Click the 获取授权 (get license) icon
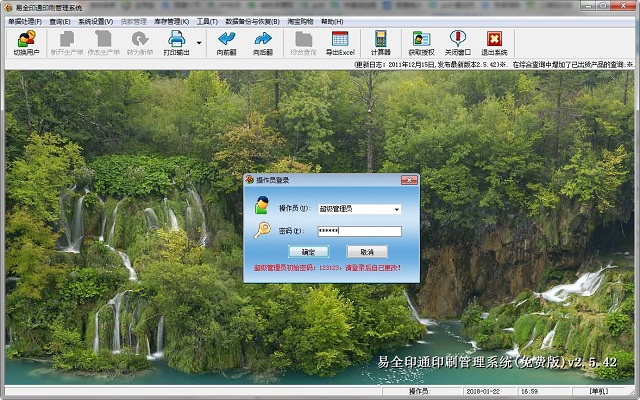The width and height of the screenshot is (640, 400). 421,43
